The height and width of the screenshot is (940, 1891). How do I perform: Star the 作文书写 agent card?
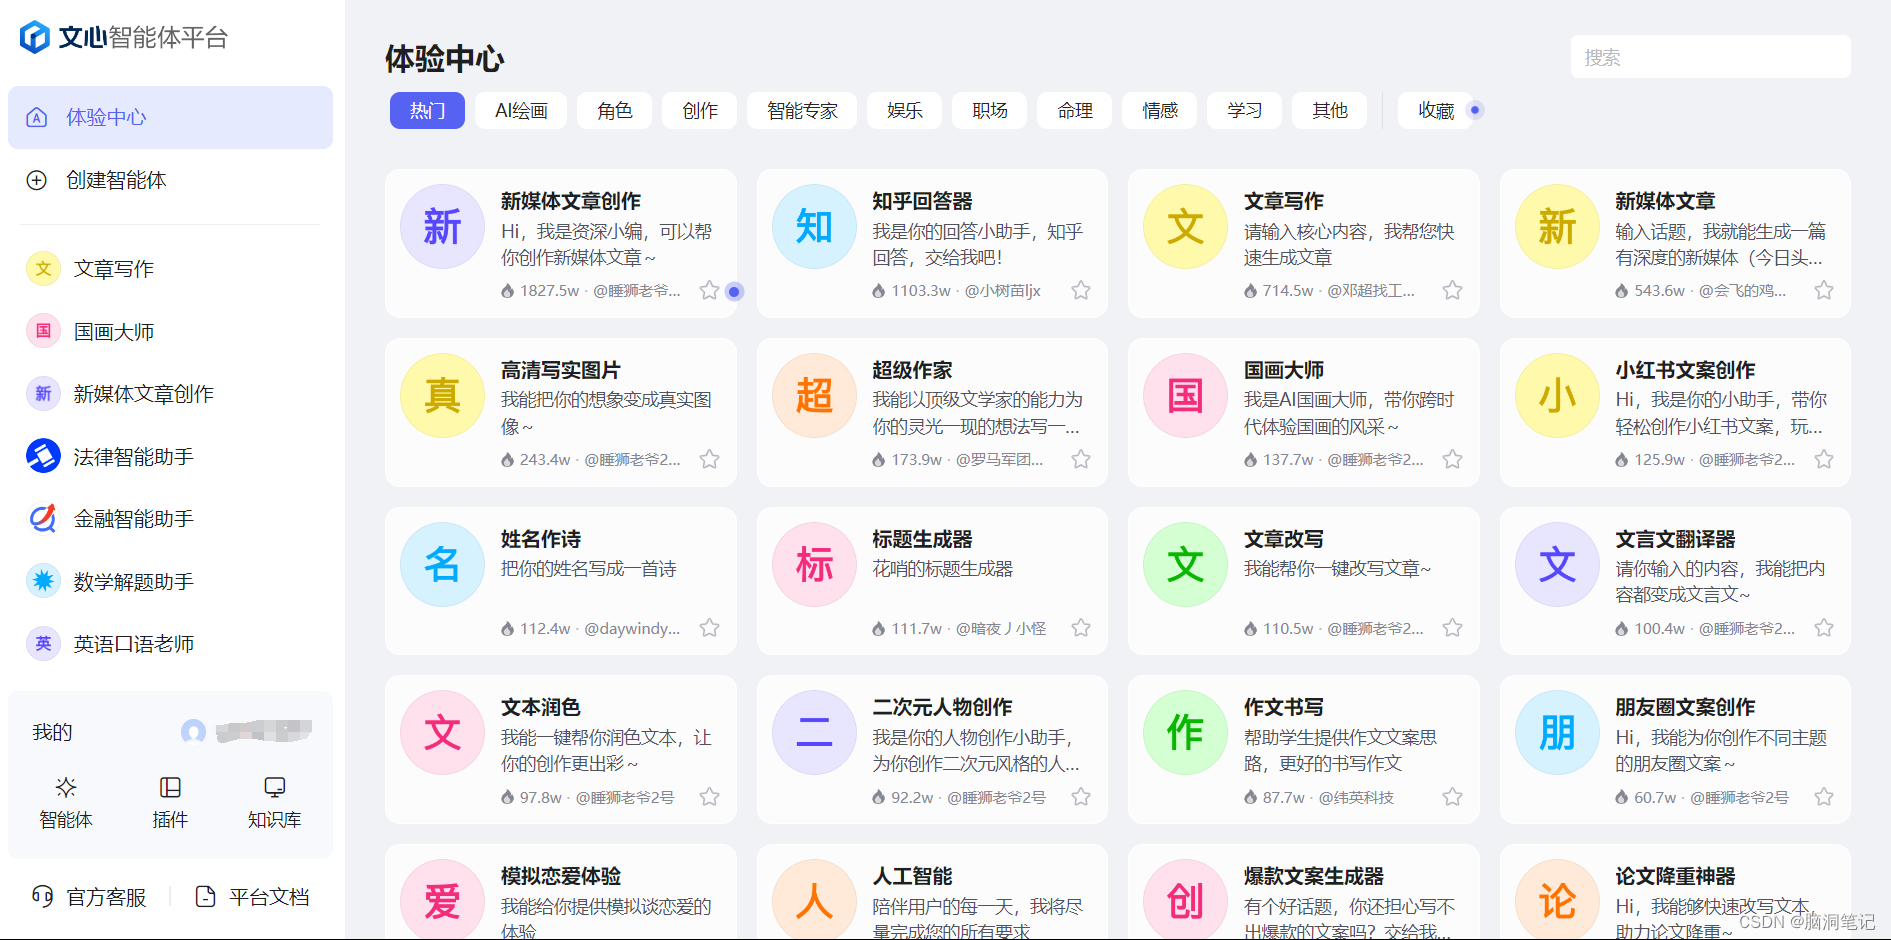(1452, 797)
